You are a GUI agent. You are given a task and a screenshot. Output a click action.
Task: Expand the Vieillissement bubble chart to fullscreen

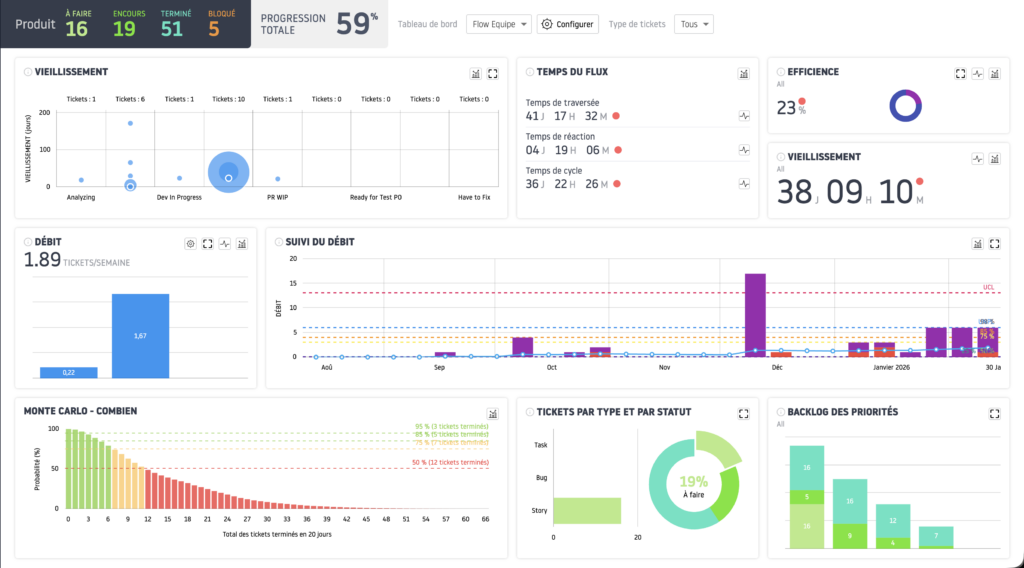[493, 74]
